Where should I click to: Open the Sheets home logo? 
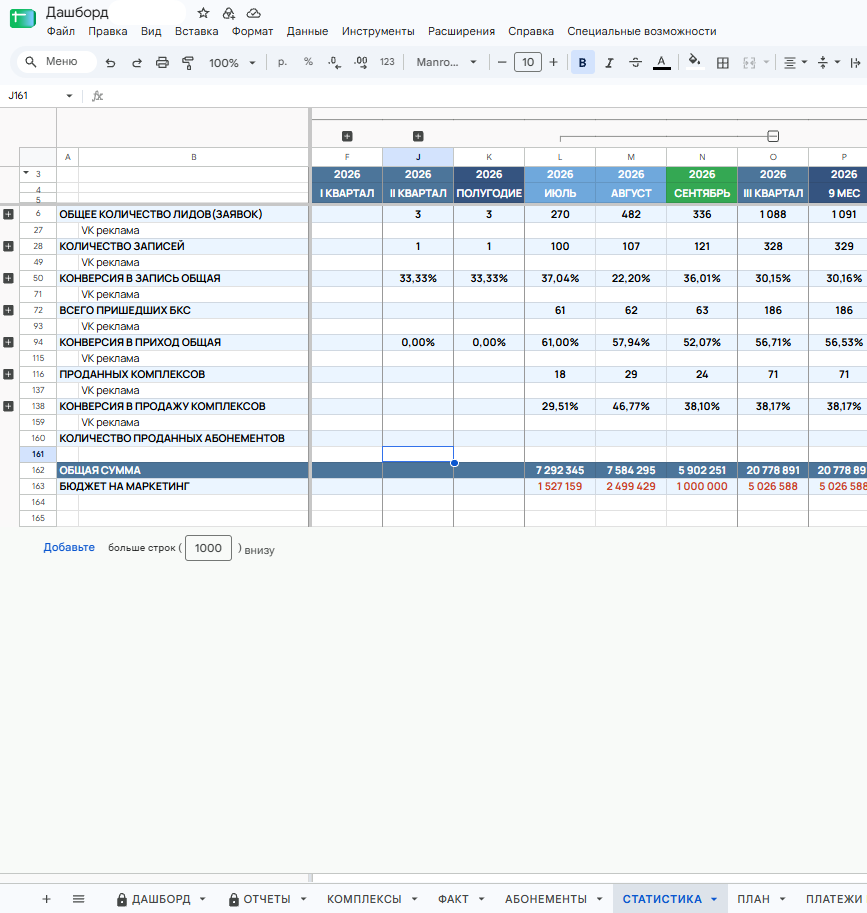pos(23,18)
